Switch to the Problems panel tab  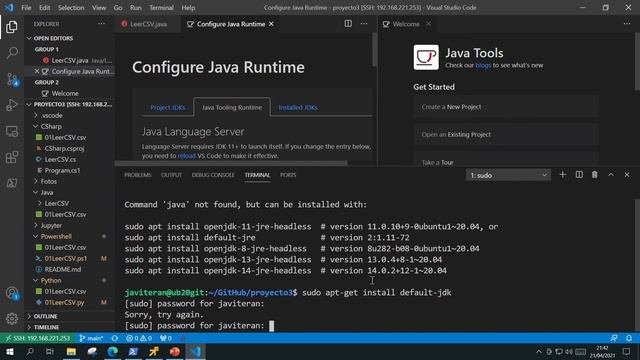coord(138,175)
